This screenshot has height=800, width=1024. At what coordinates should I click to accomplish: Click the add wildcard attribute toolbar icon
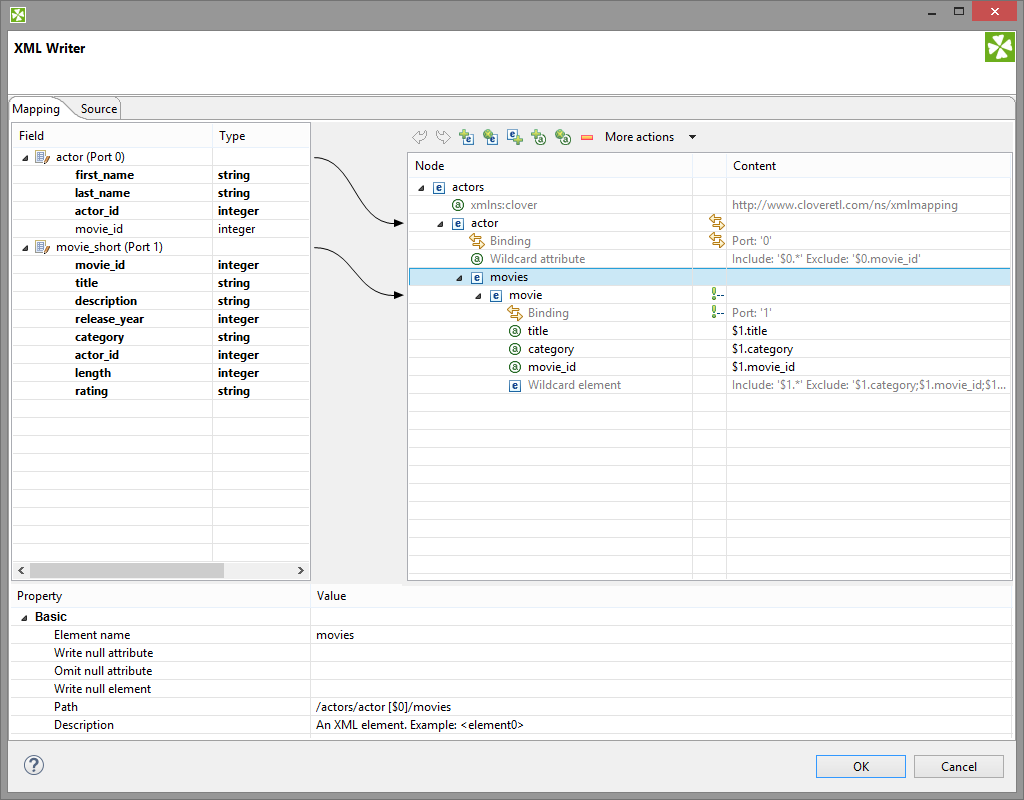(x=562, y=137)
